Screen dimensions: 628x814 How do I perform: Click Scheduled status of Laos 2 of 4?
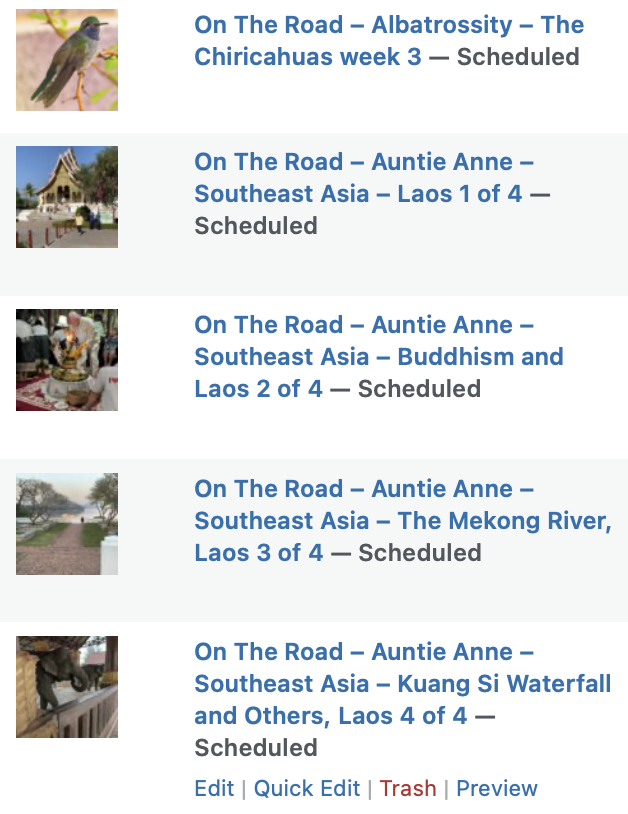tap(419, 389)
